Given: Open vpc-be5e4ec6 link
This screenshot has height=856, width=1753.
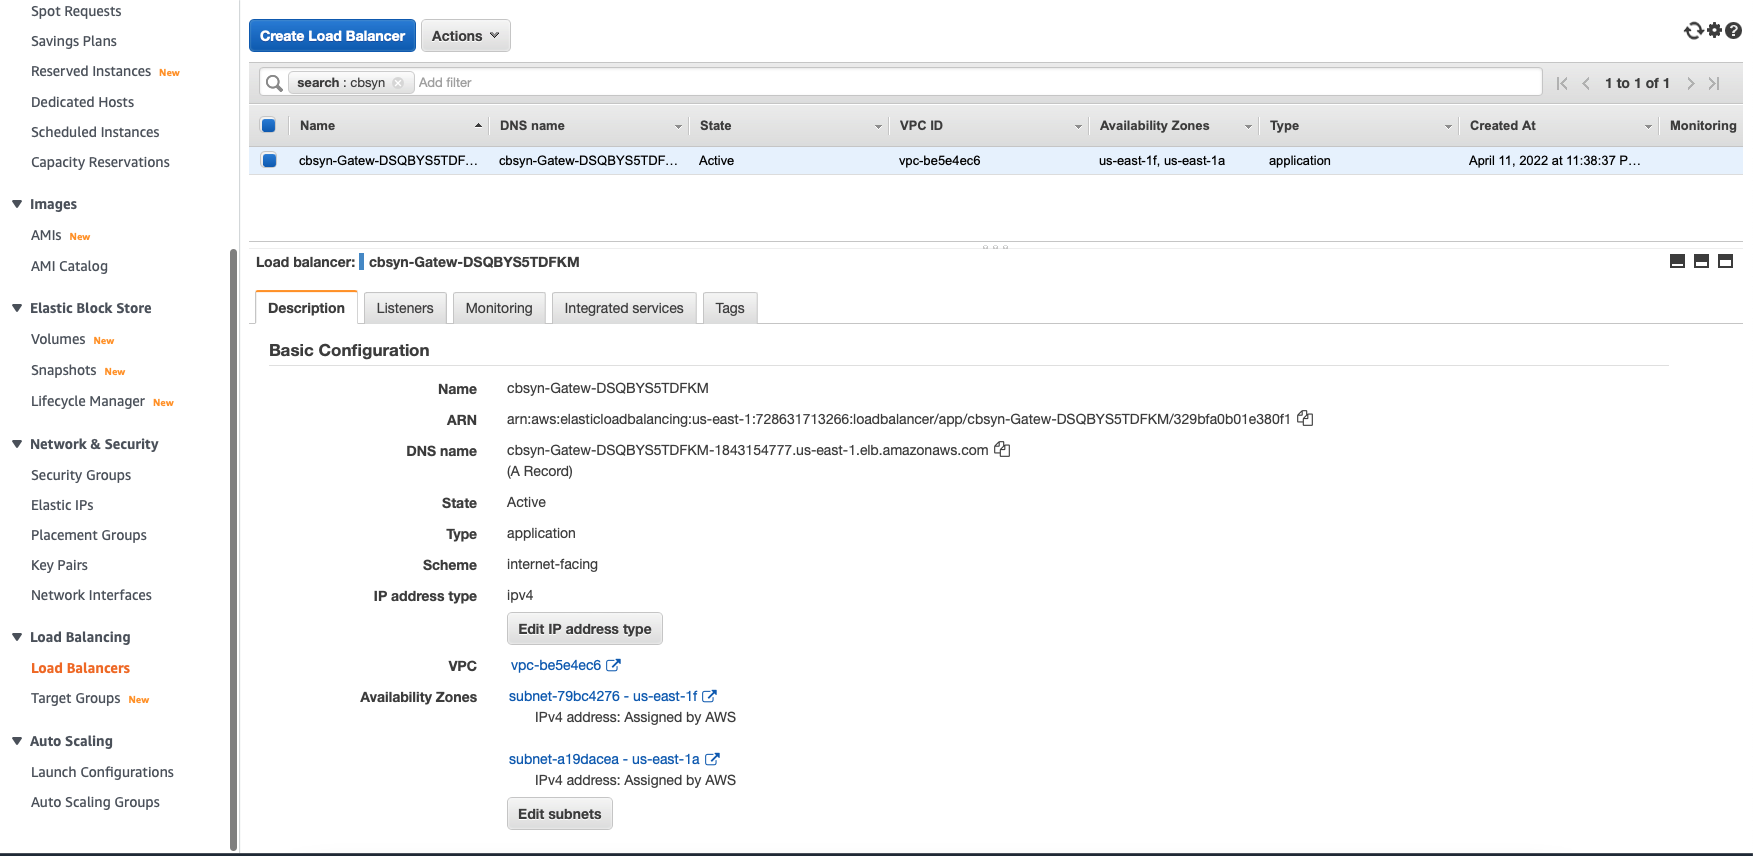Looking at the screenshot, I should pos(556,665).
